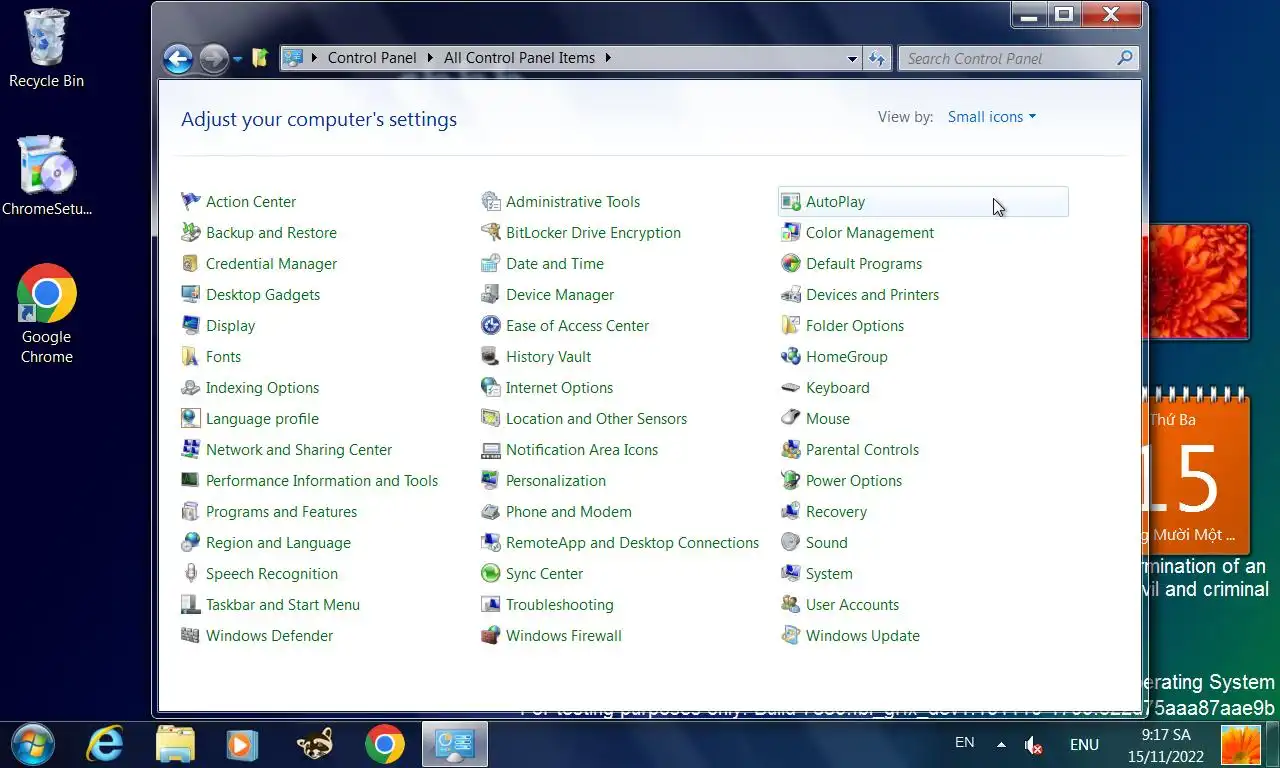
Task: Open Google Chrome from the taskbar
Action: pyautogui.click(x=385, y=744)
